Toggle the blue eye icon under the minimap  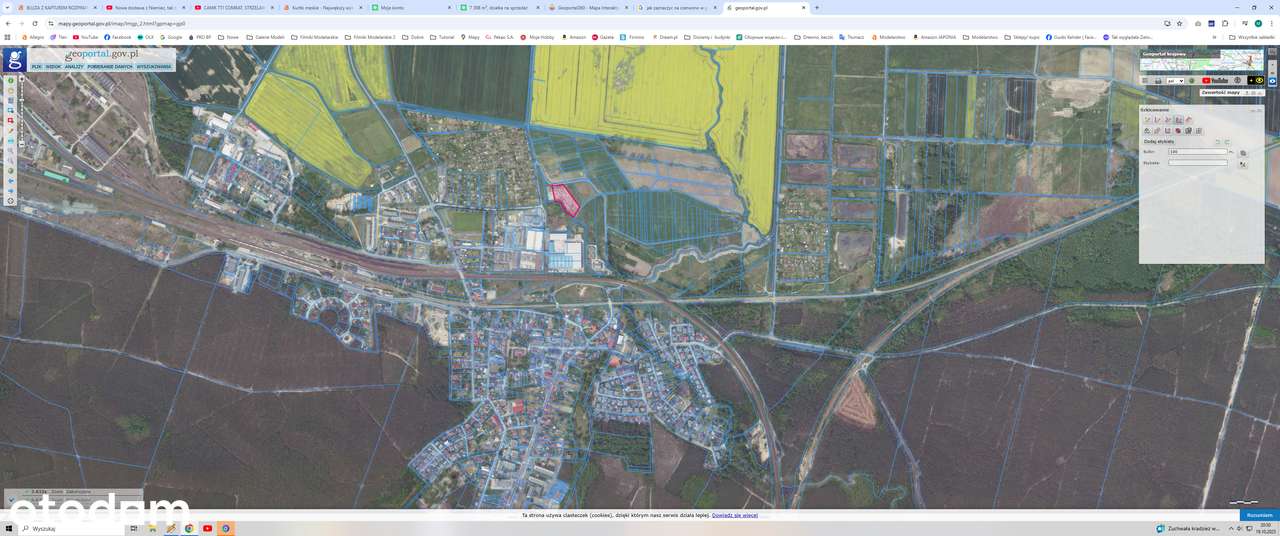1273,82
